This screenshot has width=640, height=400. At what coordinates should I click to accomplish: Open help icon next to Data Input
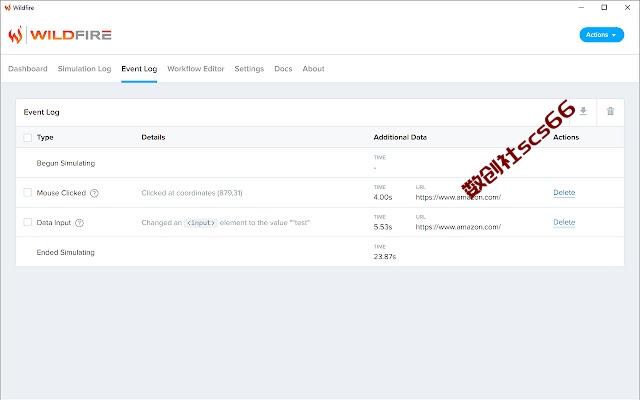coord(80,223)
